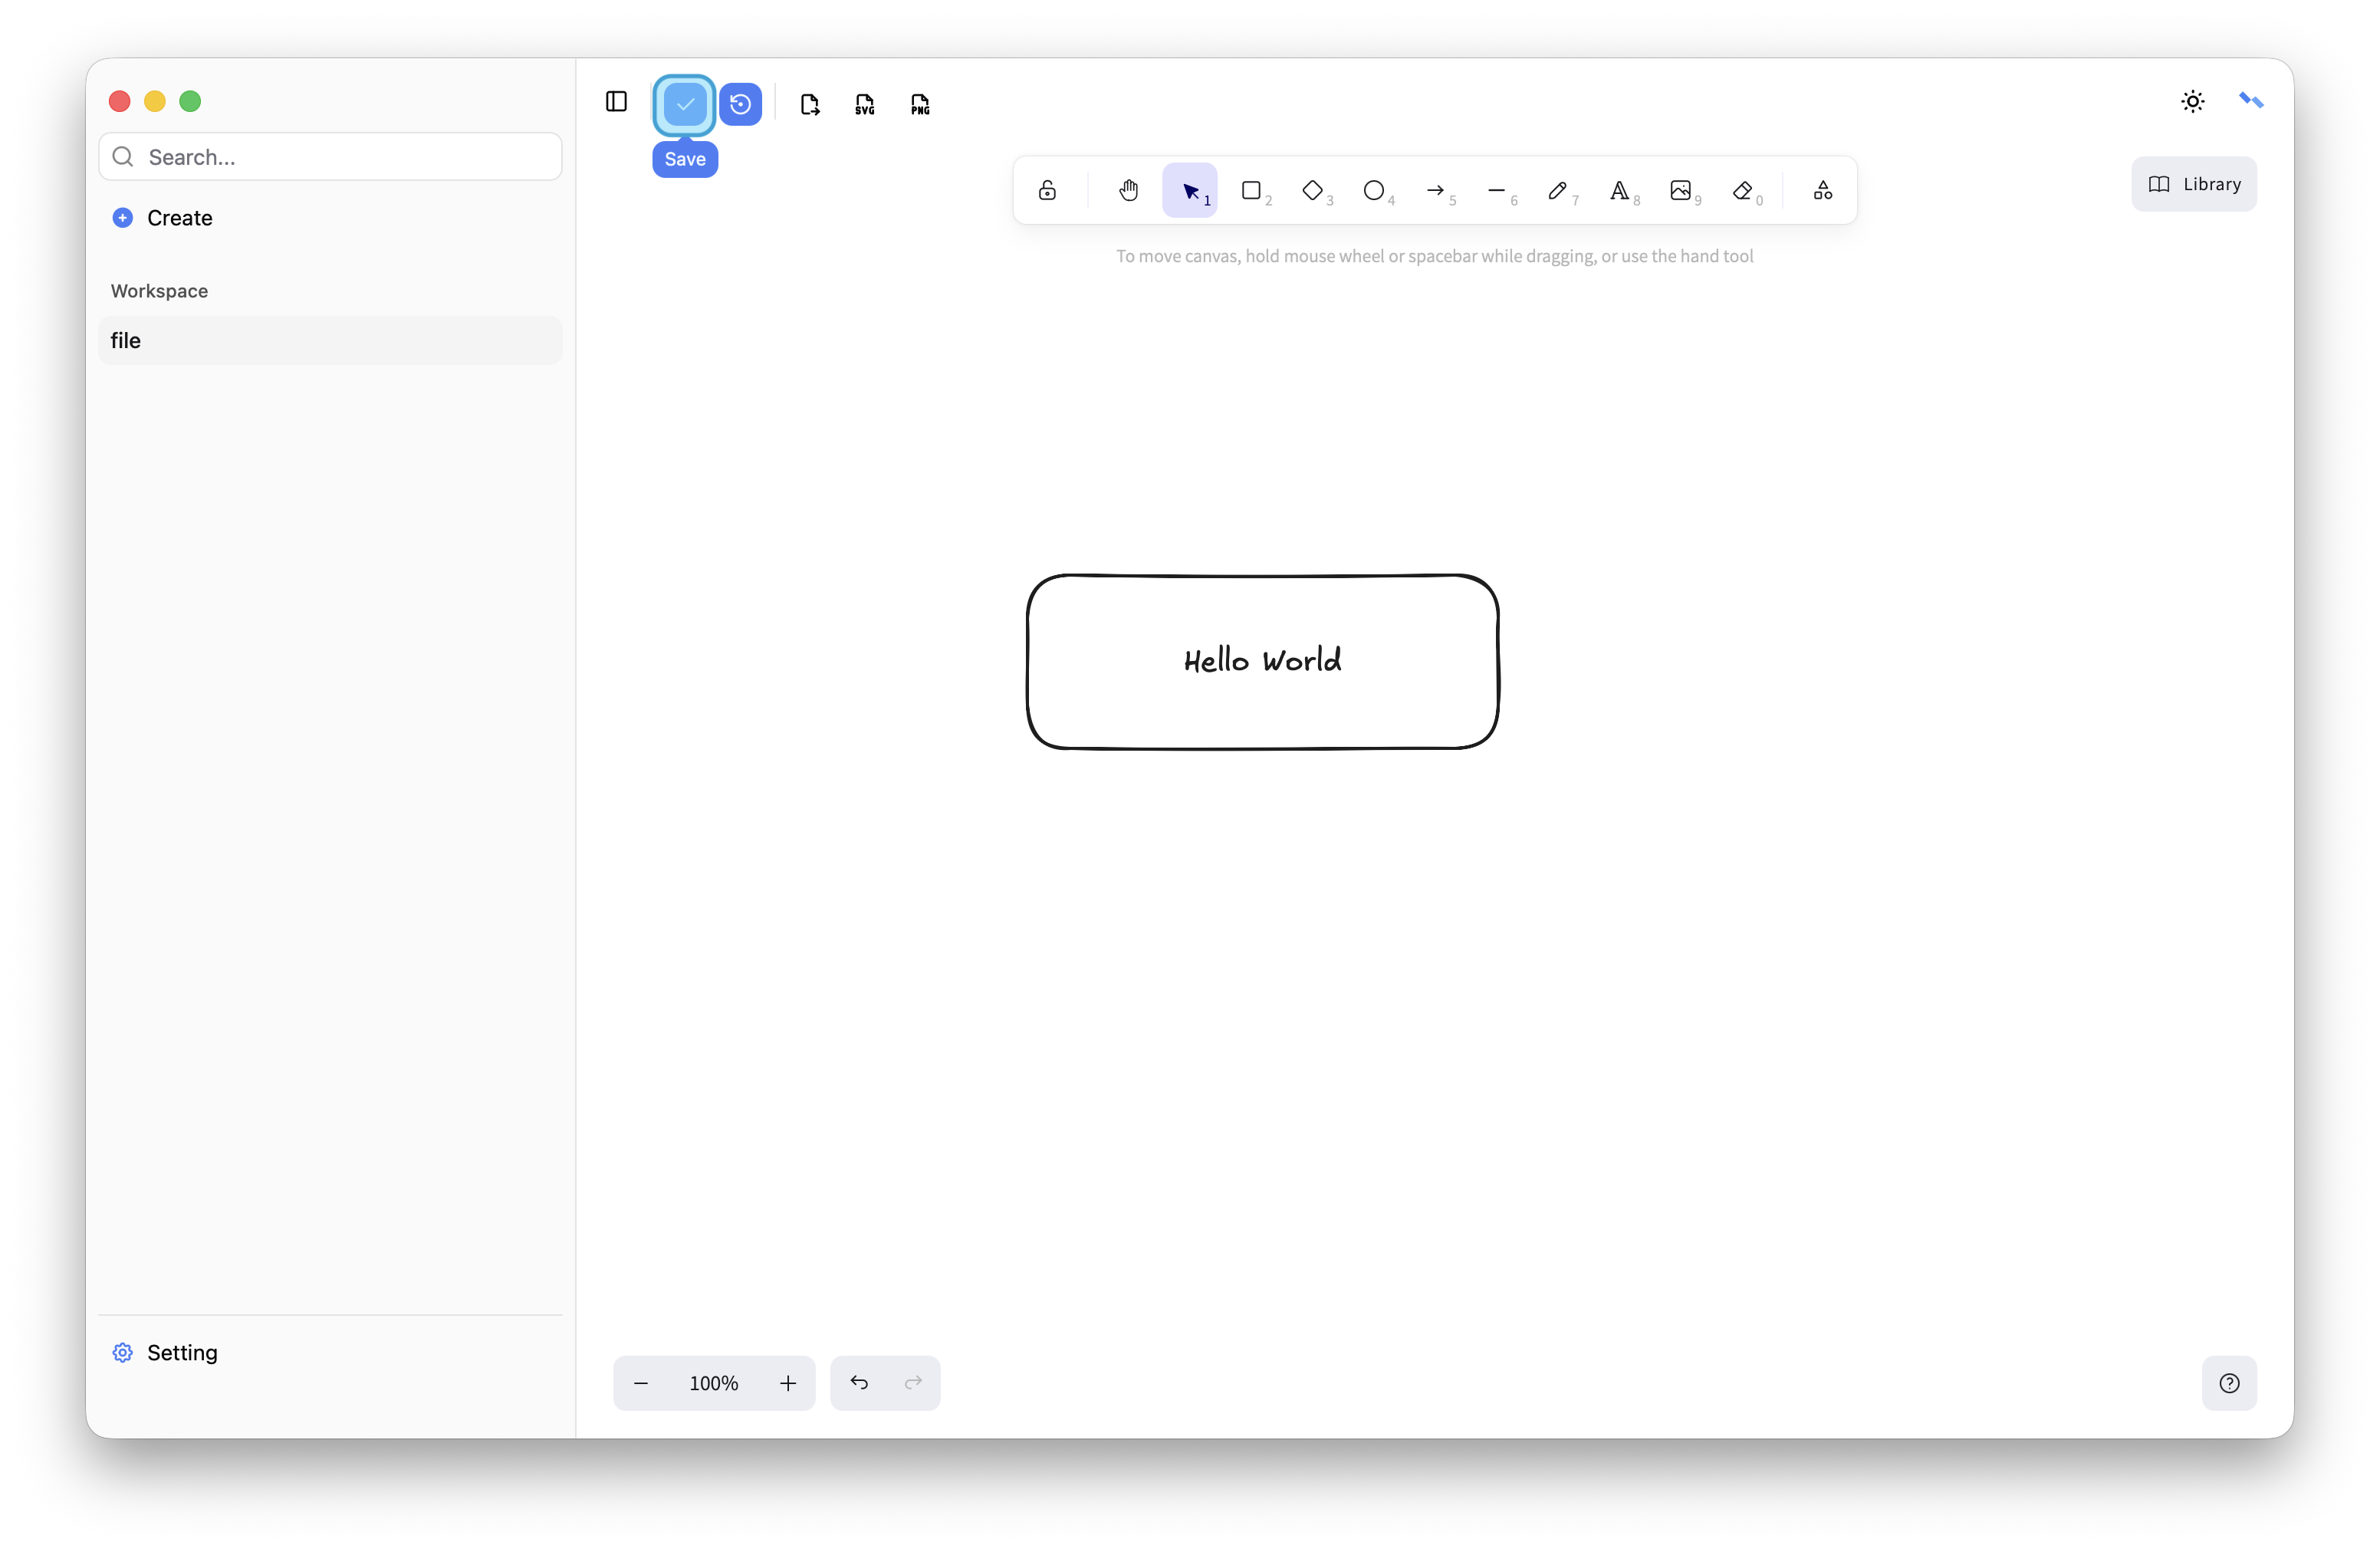Select the Insert image tool
The image size is (2380, 1552).
[1681, 190]
